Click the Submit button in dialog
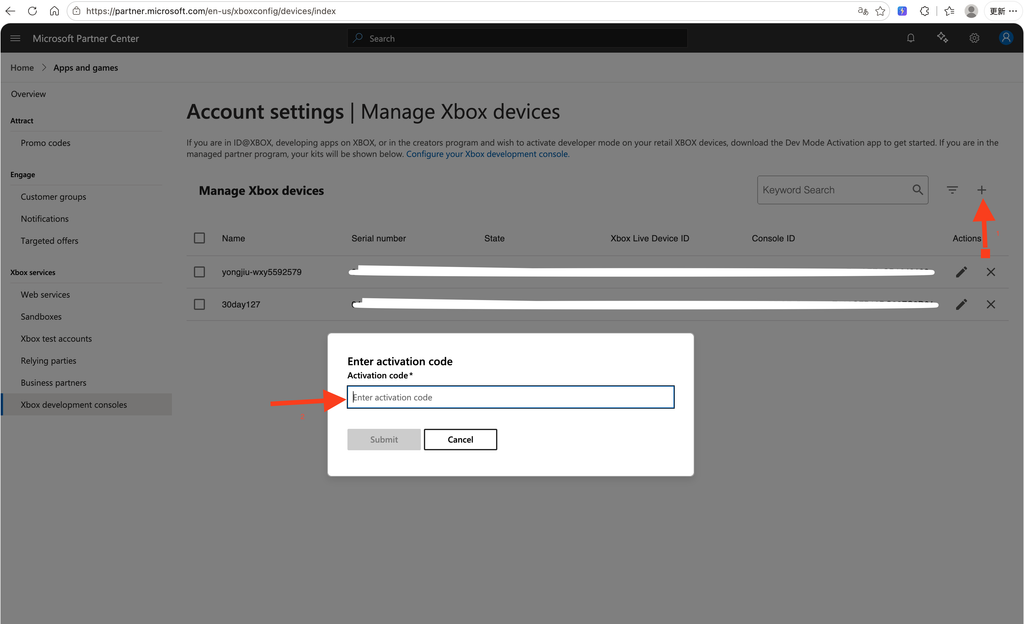The height and width of the screenshot is (624, 1024). pyautogui.click(x=383, y=439)
